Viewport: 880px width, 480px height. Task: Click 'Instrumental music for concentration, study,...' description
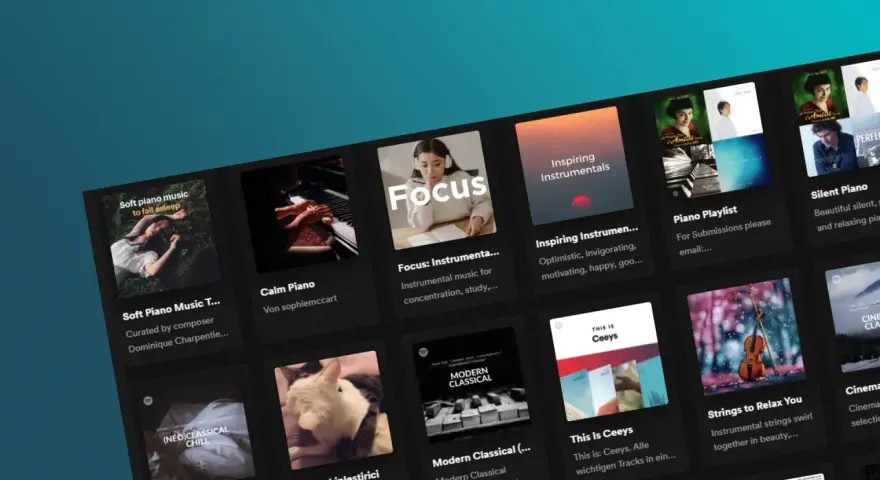pos(450,286)
